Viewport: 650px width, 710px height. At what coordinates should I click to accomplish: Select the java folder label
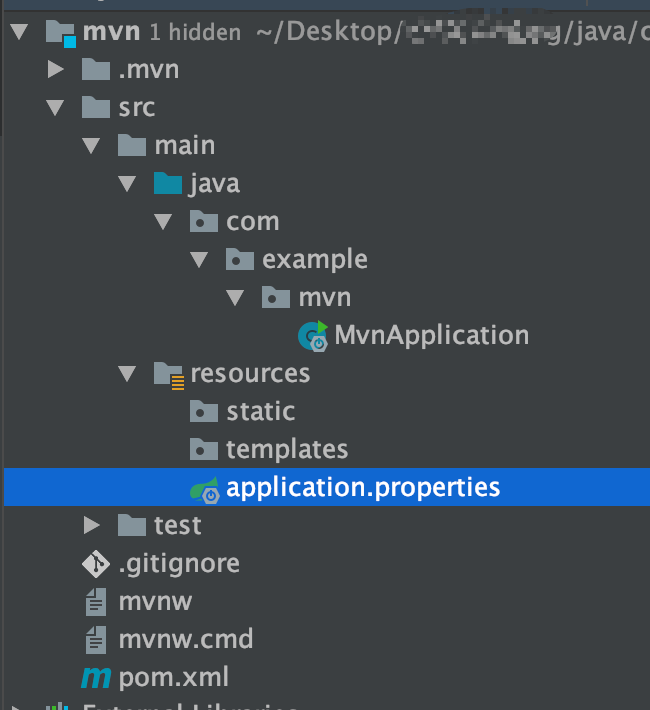point(214,184)
